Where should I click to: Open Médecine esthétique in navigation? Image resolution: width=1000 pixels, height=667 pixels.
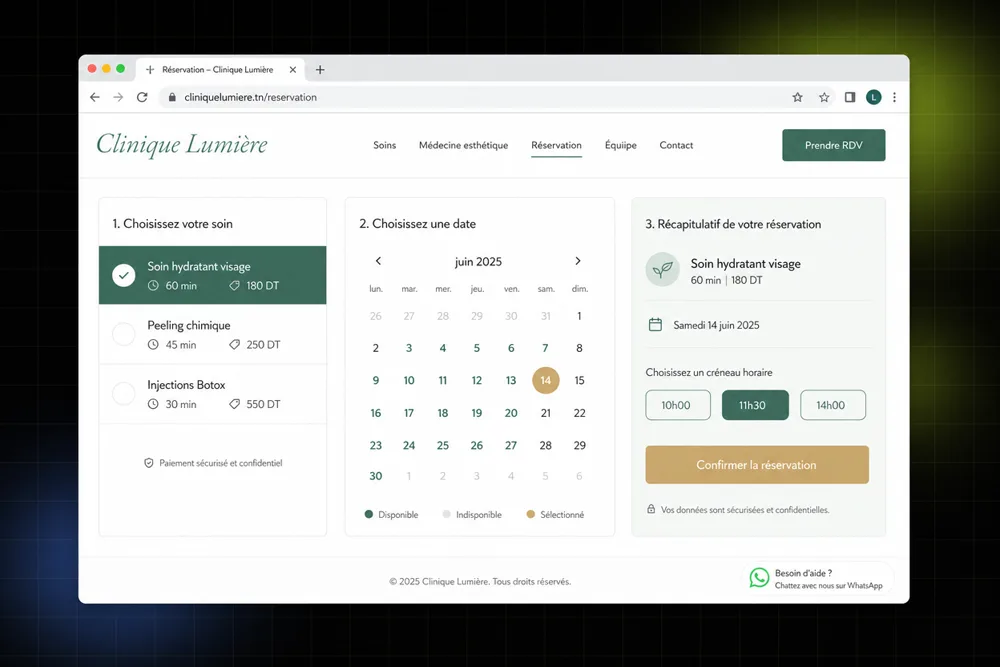coord(464,145)
